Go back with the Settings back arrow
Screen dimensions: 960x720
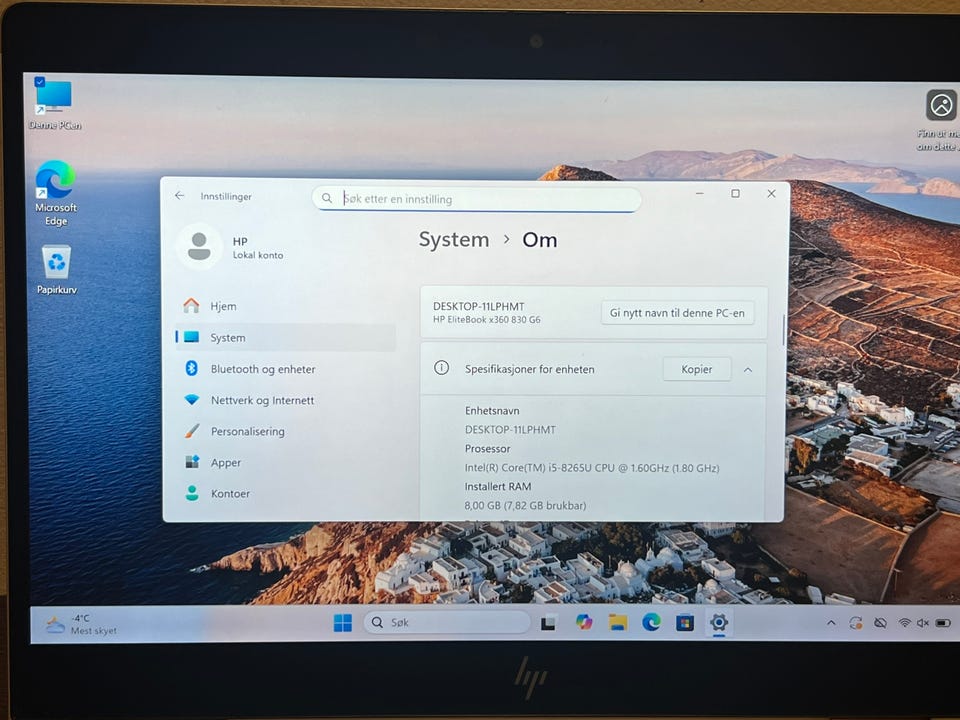pyautogui.click(x=179, y=195)
